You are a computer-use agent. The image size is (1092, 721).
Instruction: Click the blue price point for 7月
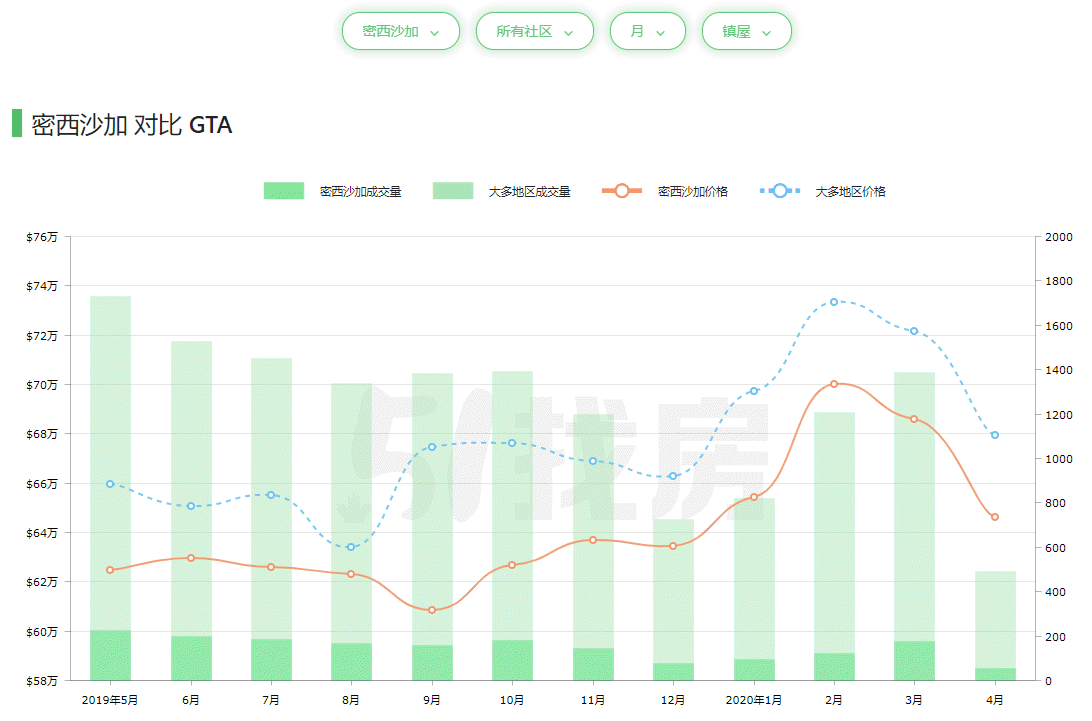[271, 495]
